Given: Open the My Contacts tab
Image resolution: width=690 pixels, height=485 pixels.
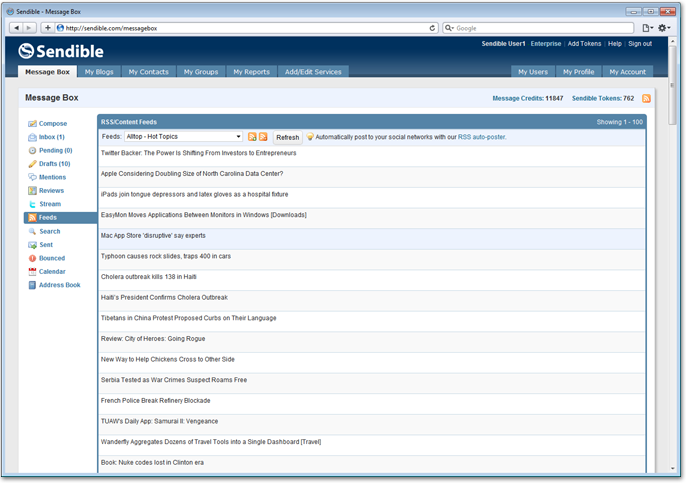Looking at the screenshot, I should coord(148,72).
